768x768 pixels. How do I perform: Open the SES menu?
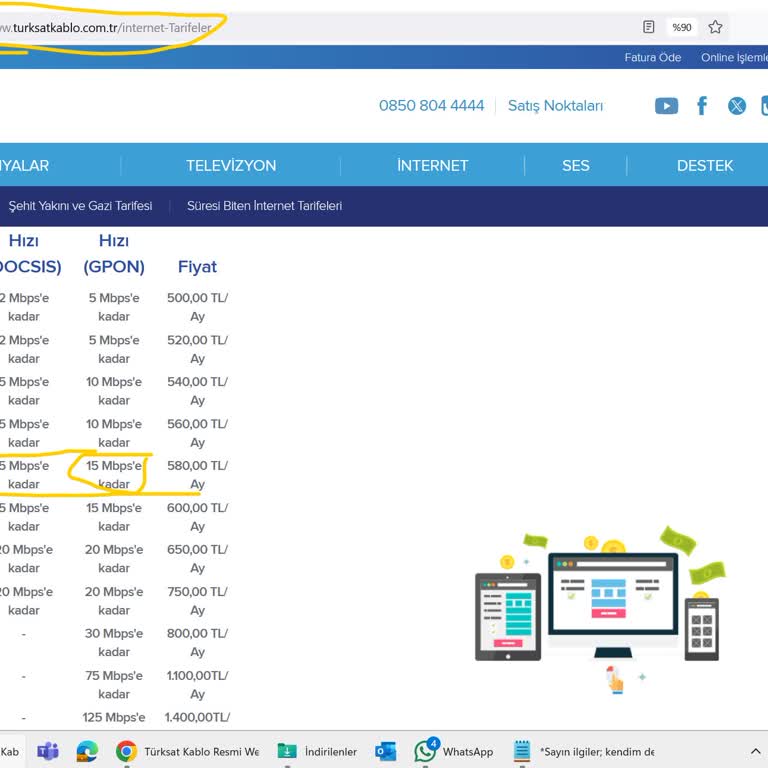click(576, 166)
